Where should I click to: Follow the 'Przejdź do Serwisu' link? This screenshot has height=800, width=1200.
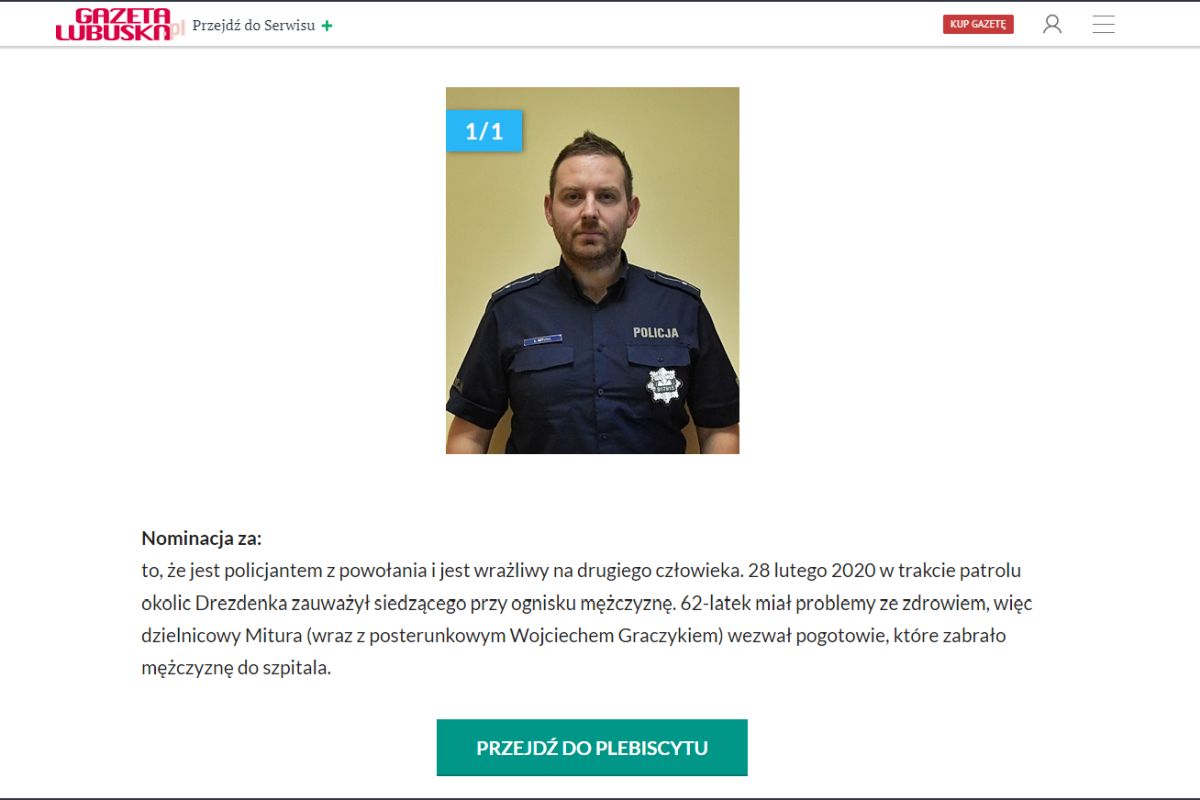click(x=254, y=26)
